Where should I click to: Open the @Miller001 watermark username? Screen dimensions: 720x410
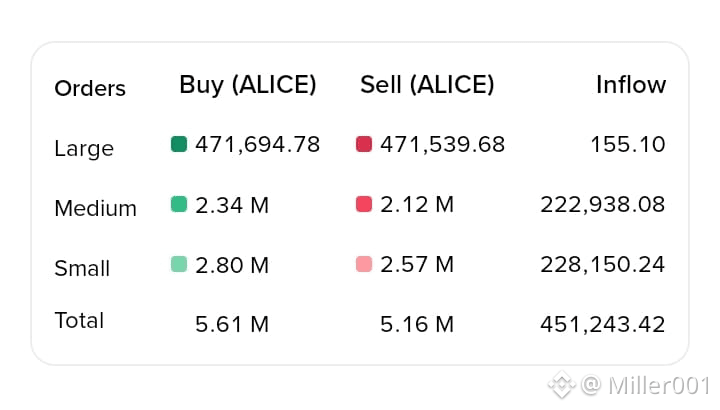click(645, 385)
